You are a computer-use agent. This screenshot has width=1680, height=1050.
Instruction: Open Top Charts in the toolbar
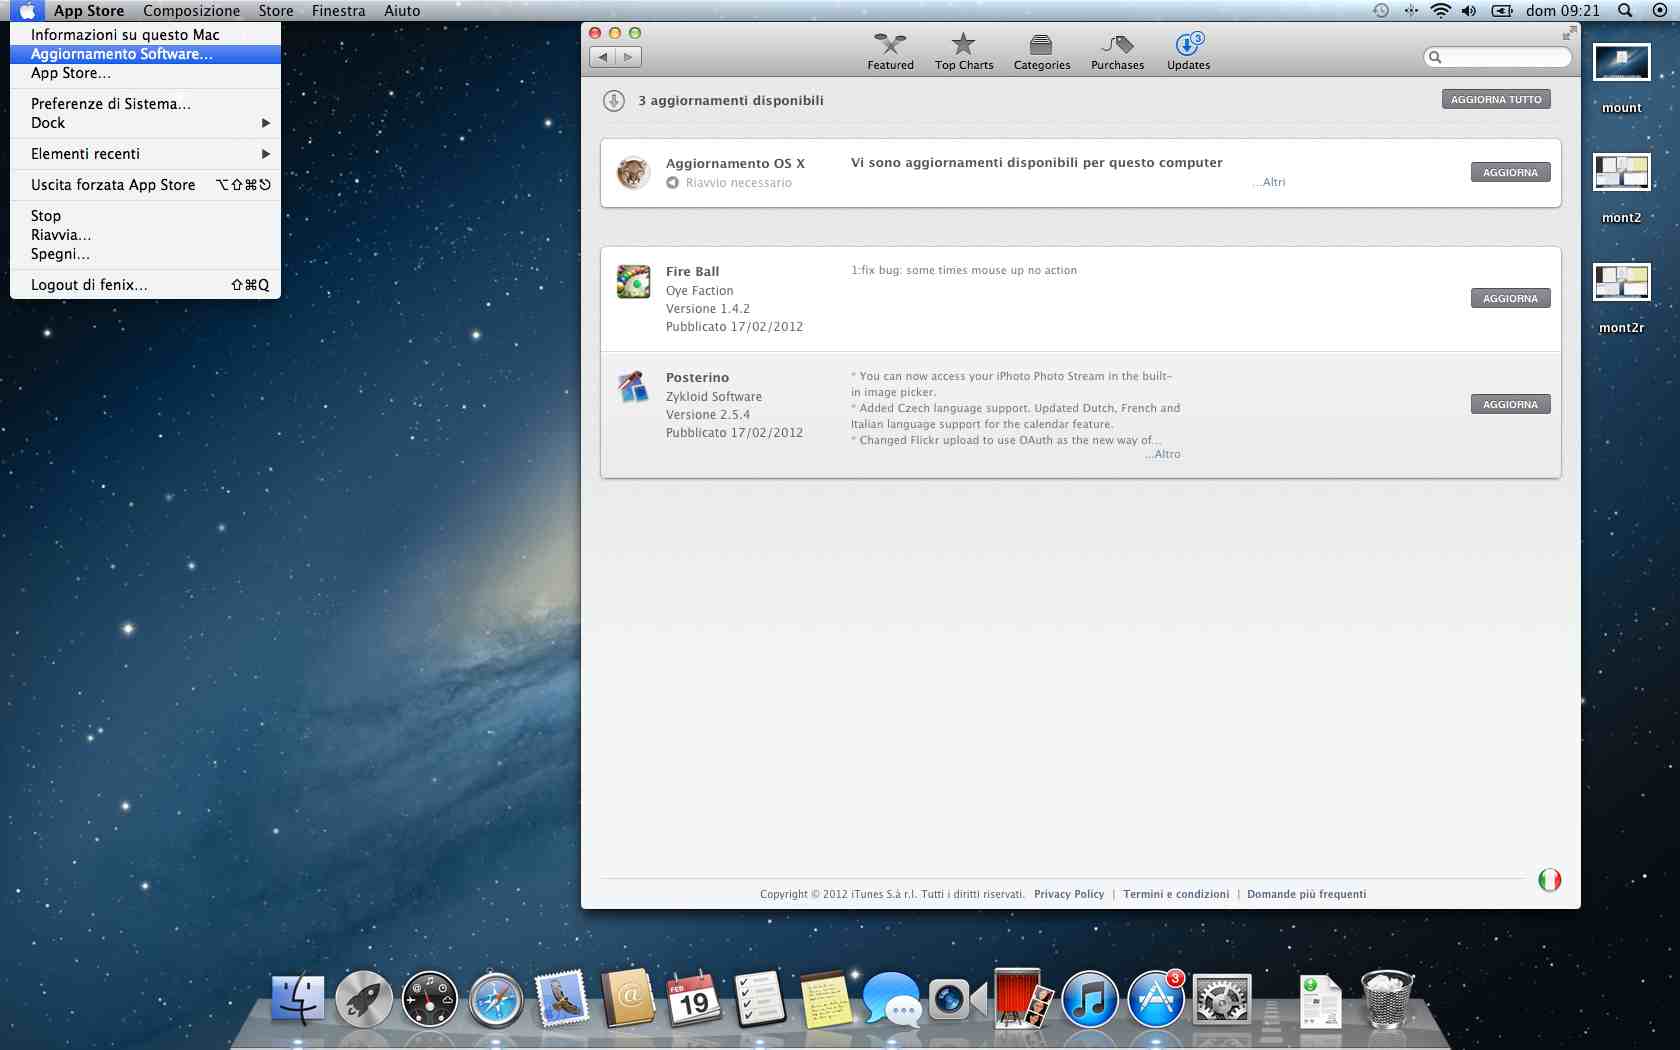[x=964, y=52]
